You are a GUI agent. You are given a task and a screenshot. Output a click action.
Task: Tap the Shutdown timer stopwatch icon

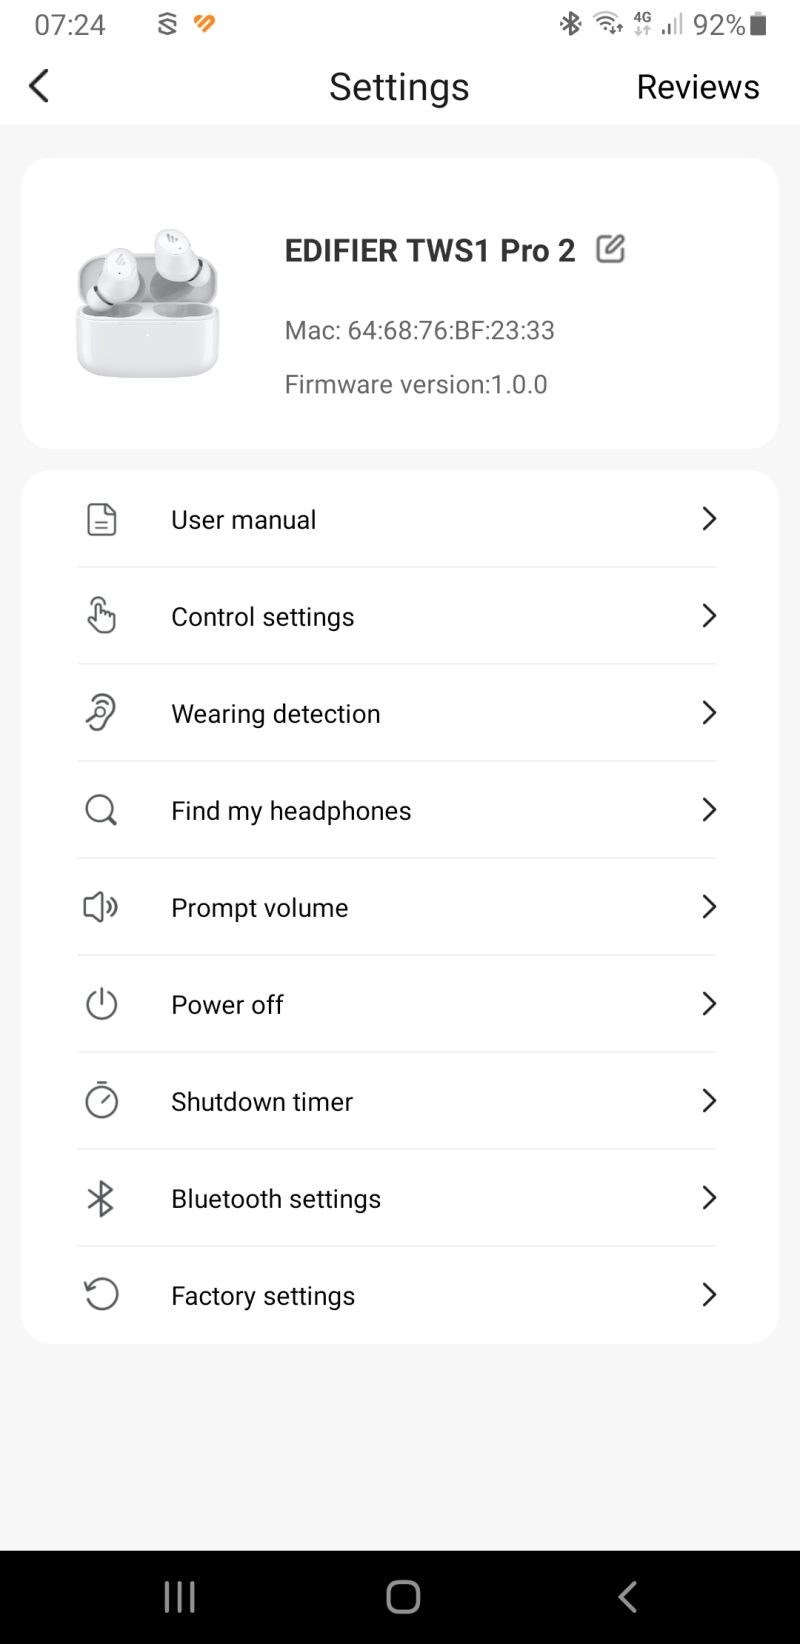(x=101, y=1101)
